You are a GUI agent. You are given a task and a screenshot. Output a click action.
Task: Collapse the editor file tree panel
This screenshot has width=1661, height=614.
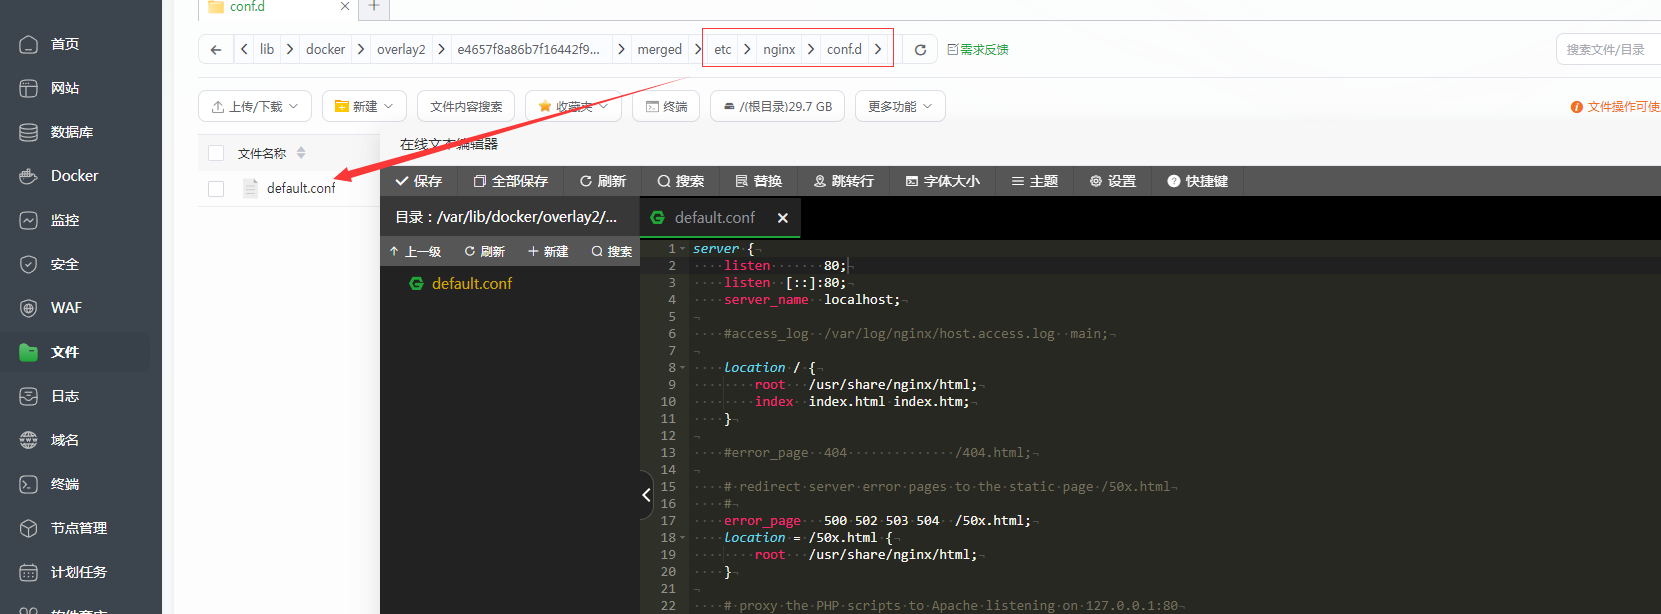(646, 495)
